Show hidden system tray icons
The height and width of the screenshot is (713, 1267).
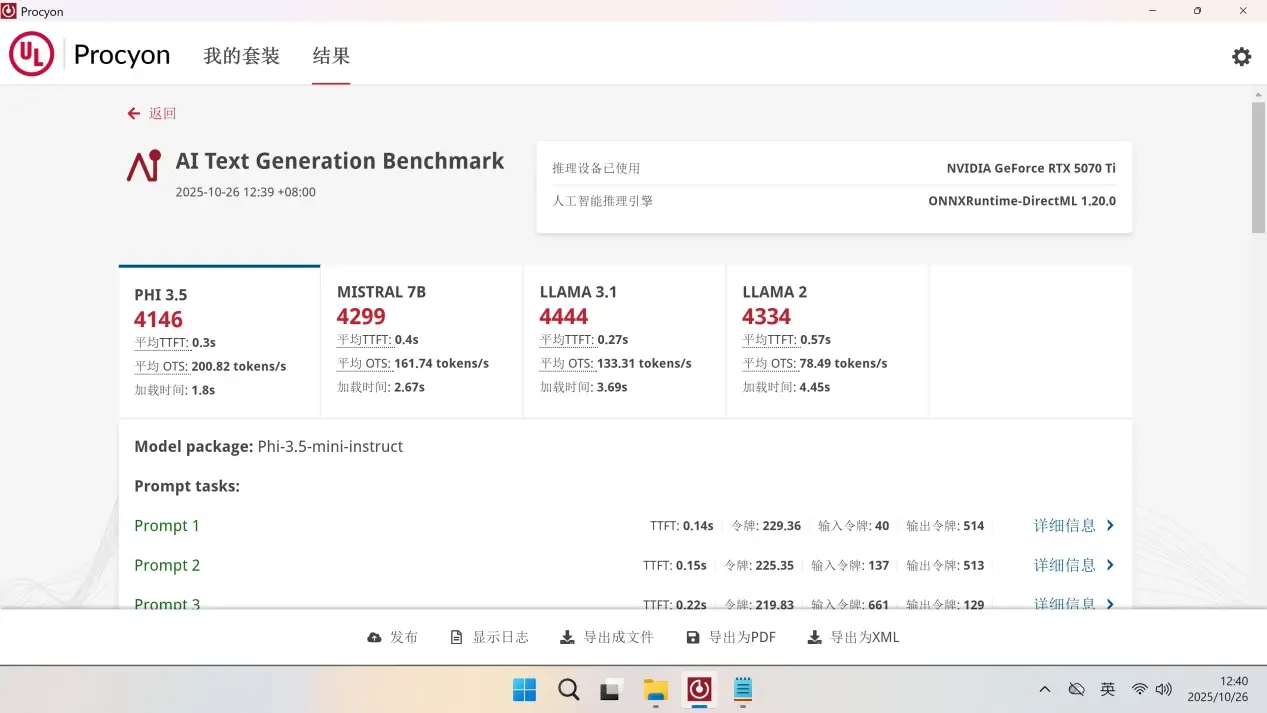[1045, 690]
